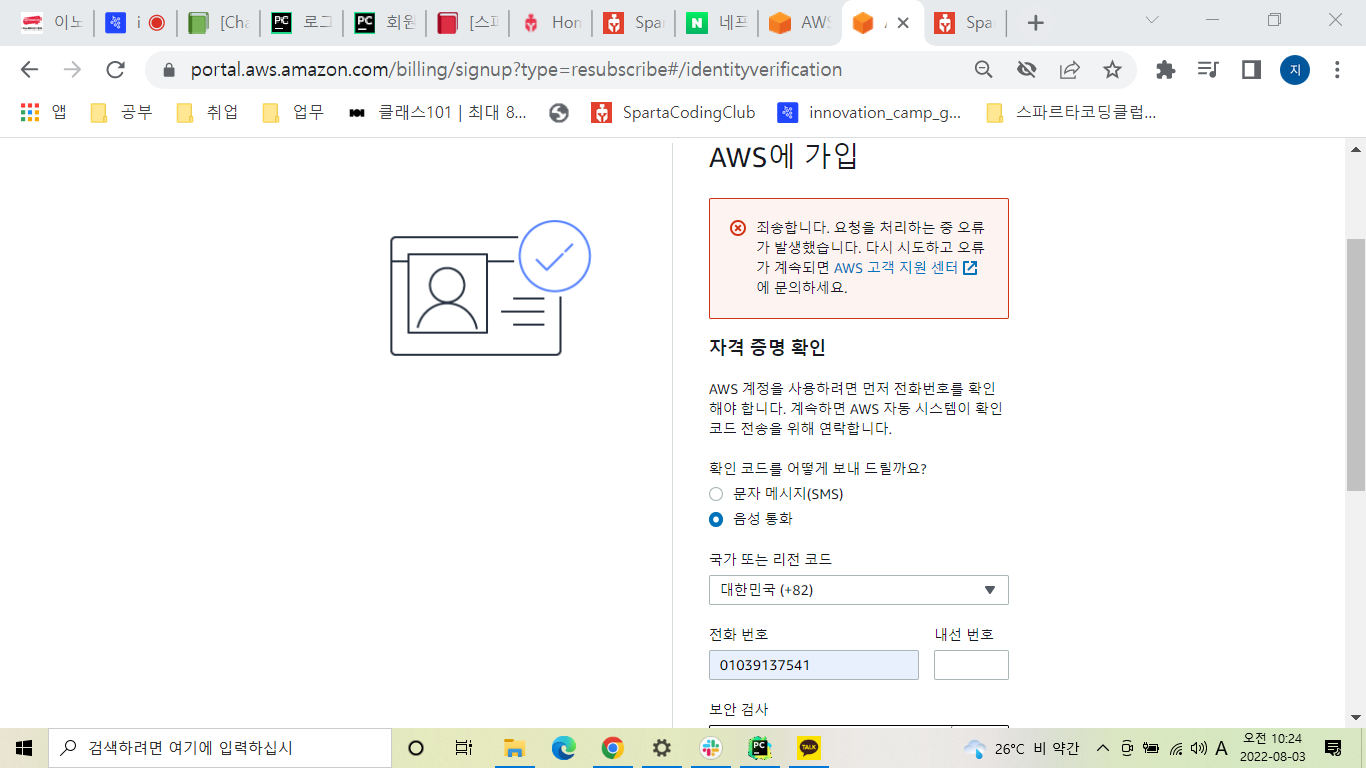Switch to the 로그 PyCharm tab

coord(301,23)
